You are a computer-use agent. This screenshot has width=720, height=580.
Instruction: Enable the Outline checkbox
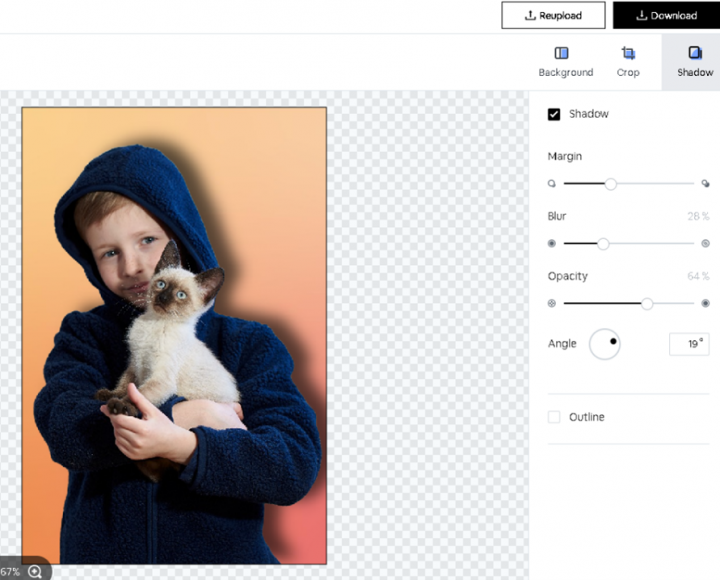(x=554, y=417)
